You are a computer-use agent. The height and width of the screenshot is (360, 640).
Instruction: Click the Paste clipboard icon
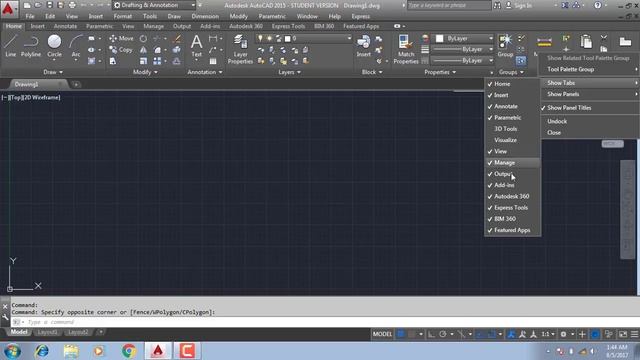pyautogui.click(x=586, y=42)
